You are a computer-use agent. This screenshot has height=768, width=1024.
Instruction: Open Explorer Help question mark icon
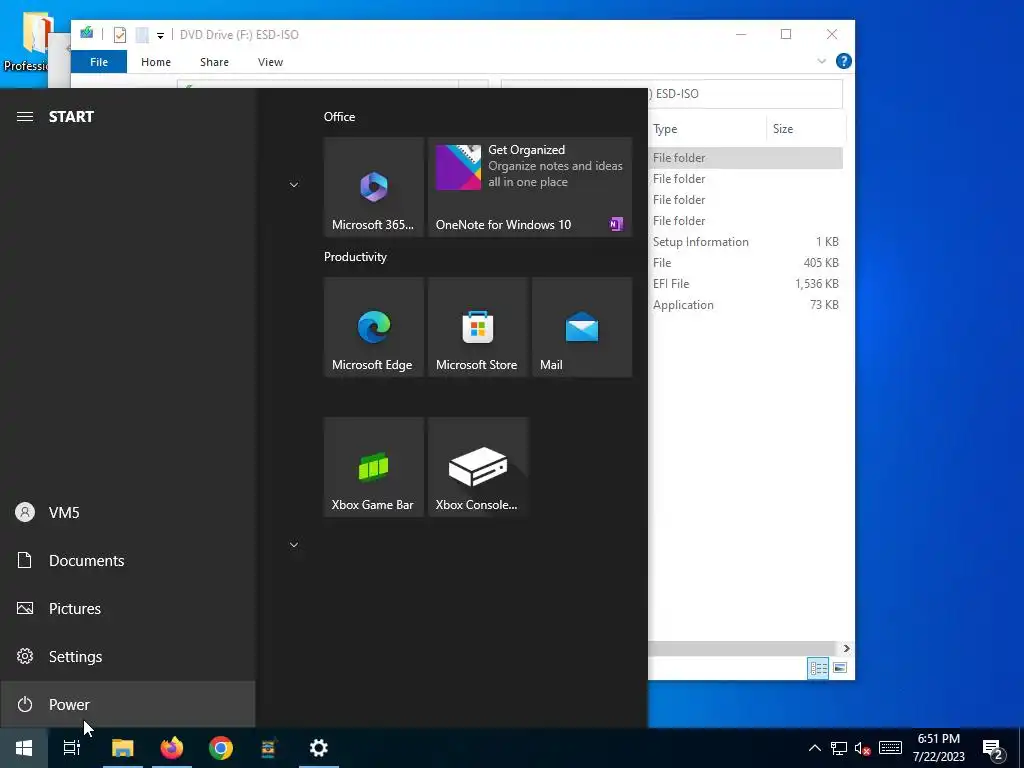click(844, 61)
